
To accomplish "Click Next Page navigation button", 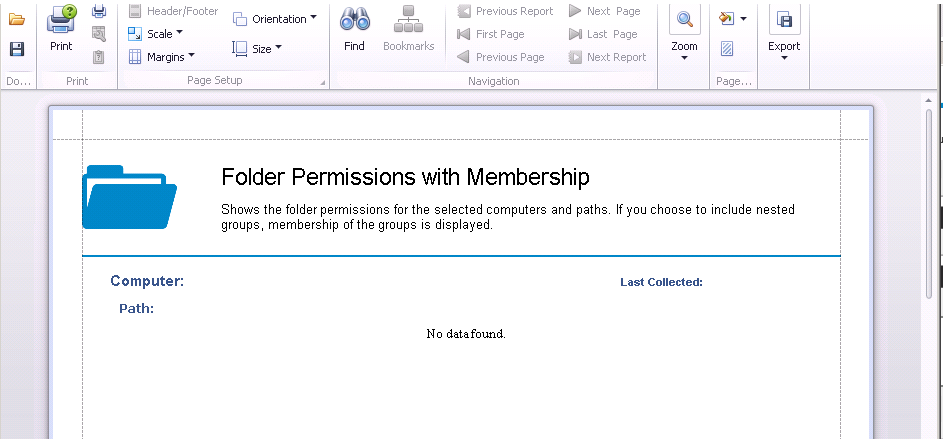I will pyautogui.click(x=604, y=11).
